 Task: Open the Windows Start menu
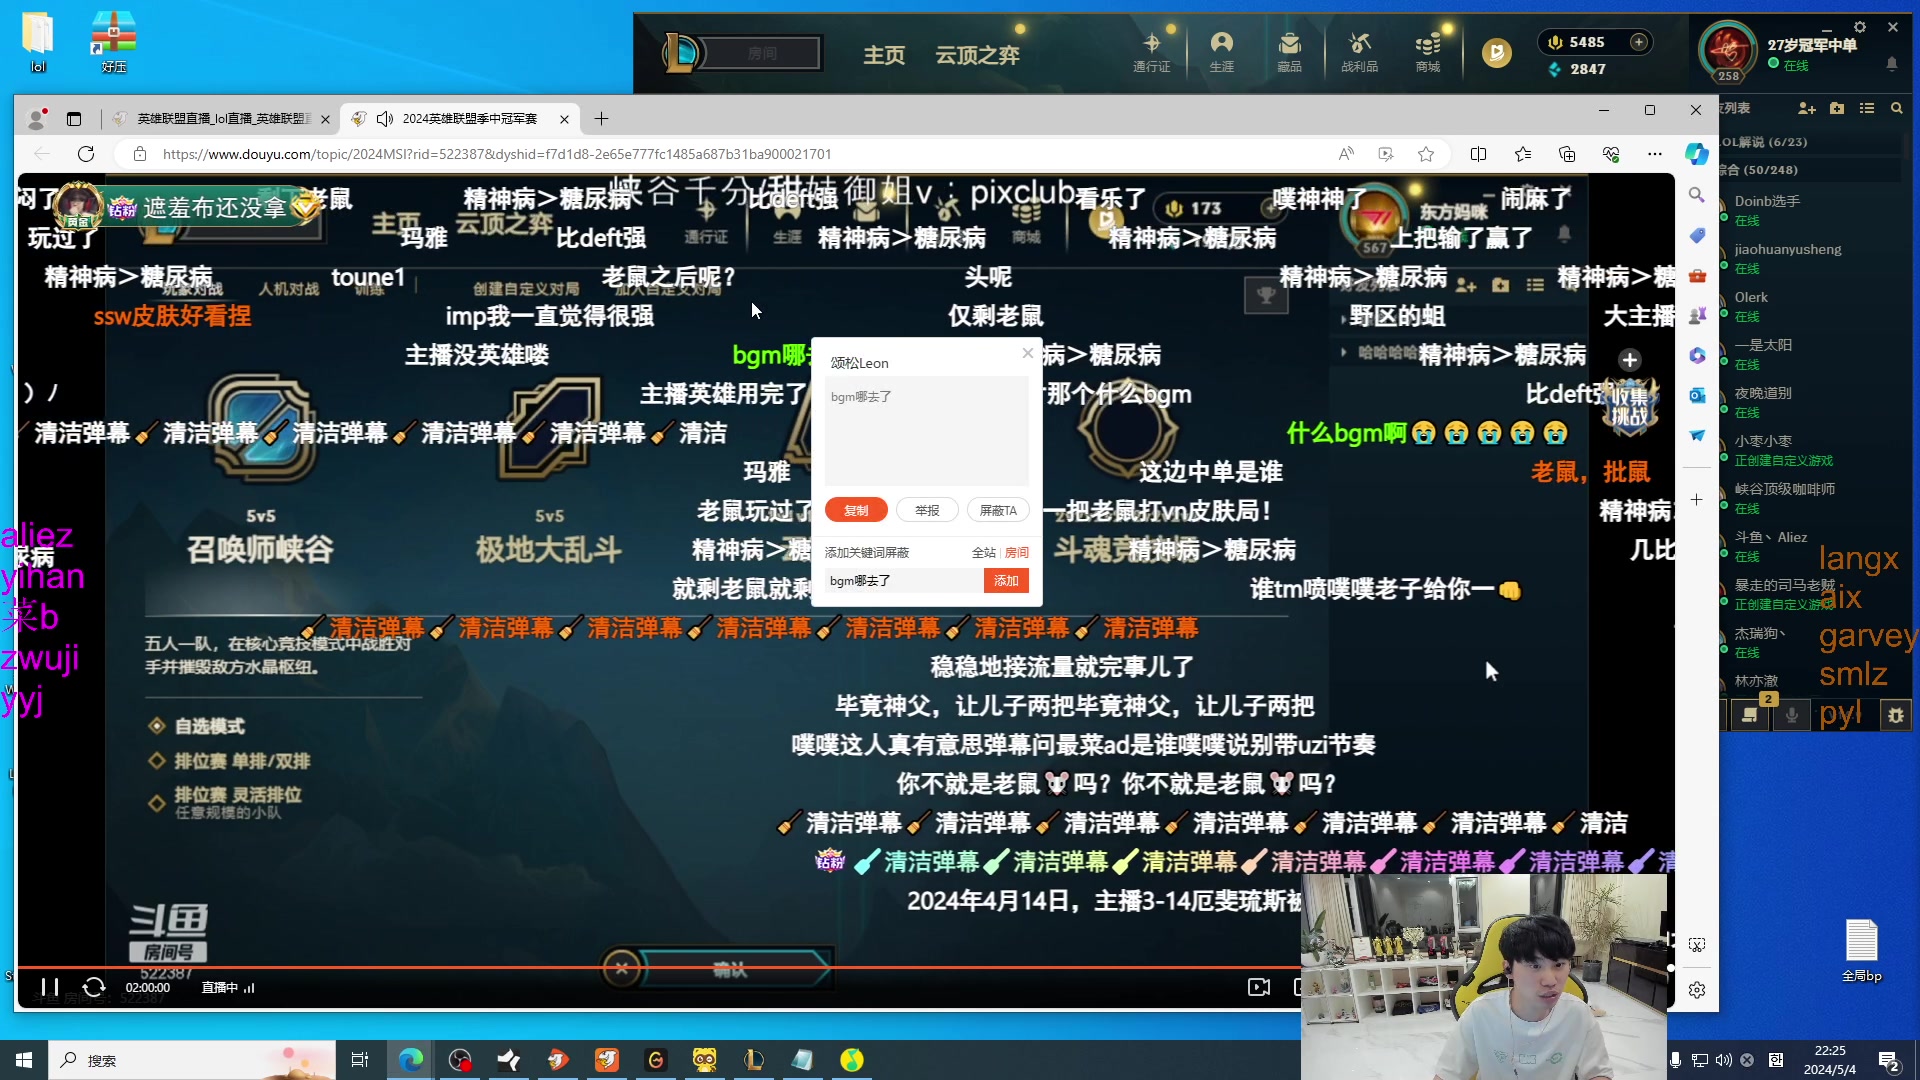pyautogui.click(x=24, y=1060)
